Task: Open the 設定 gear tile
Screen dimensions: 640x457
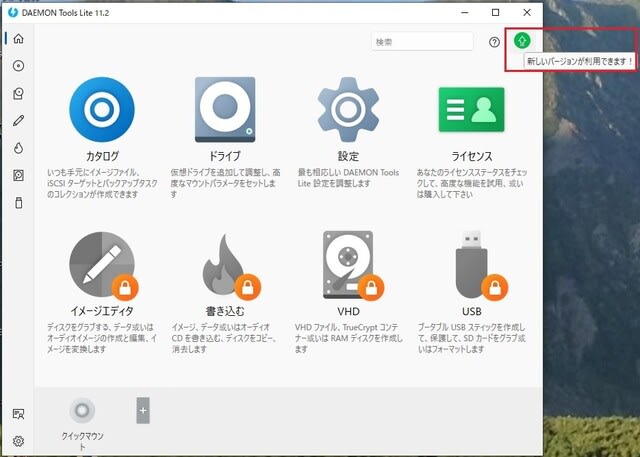Action: [x=348, y=109]
